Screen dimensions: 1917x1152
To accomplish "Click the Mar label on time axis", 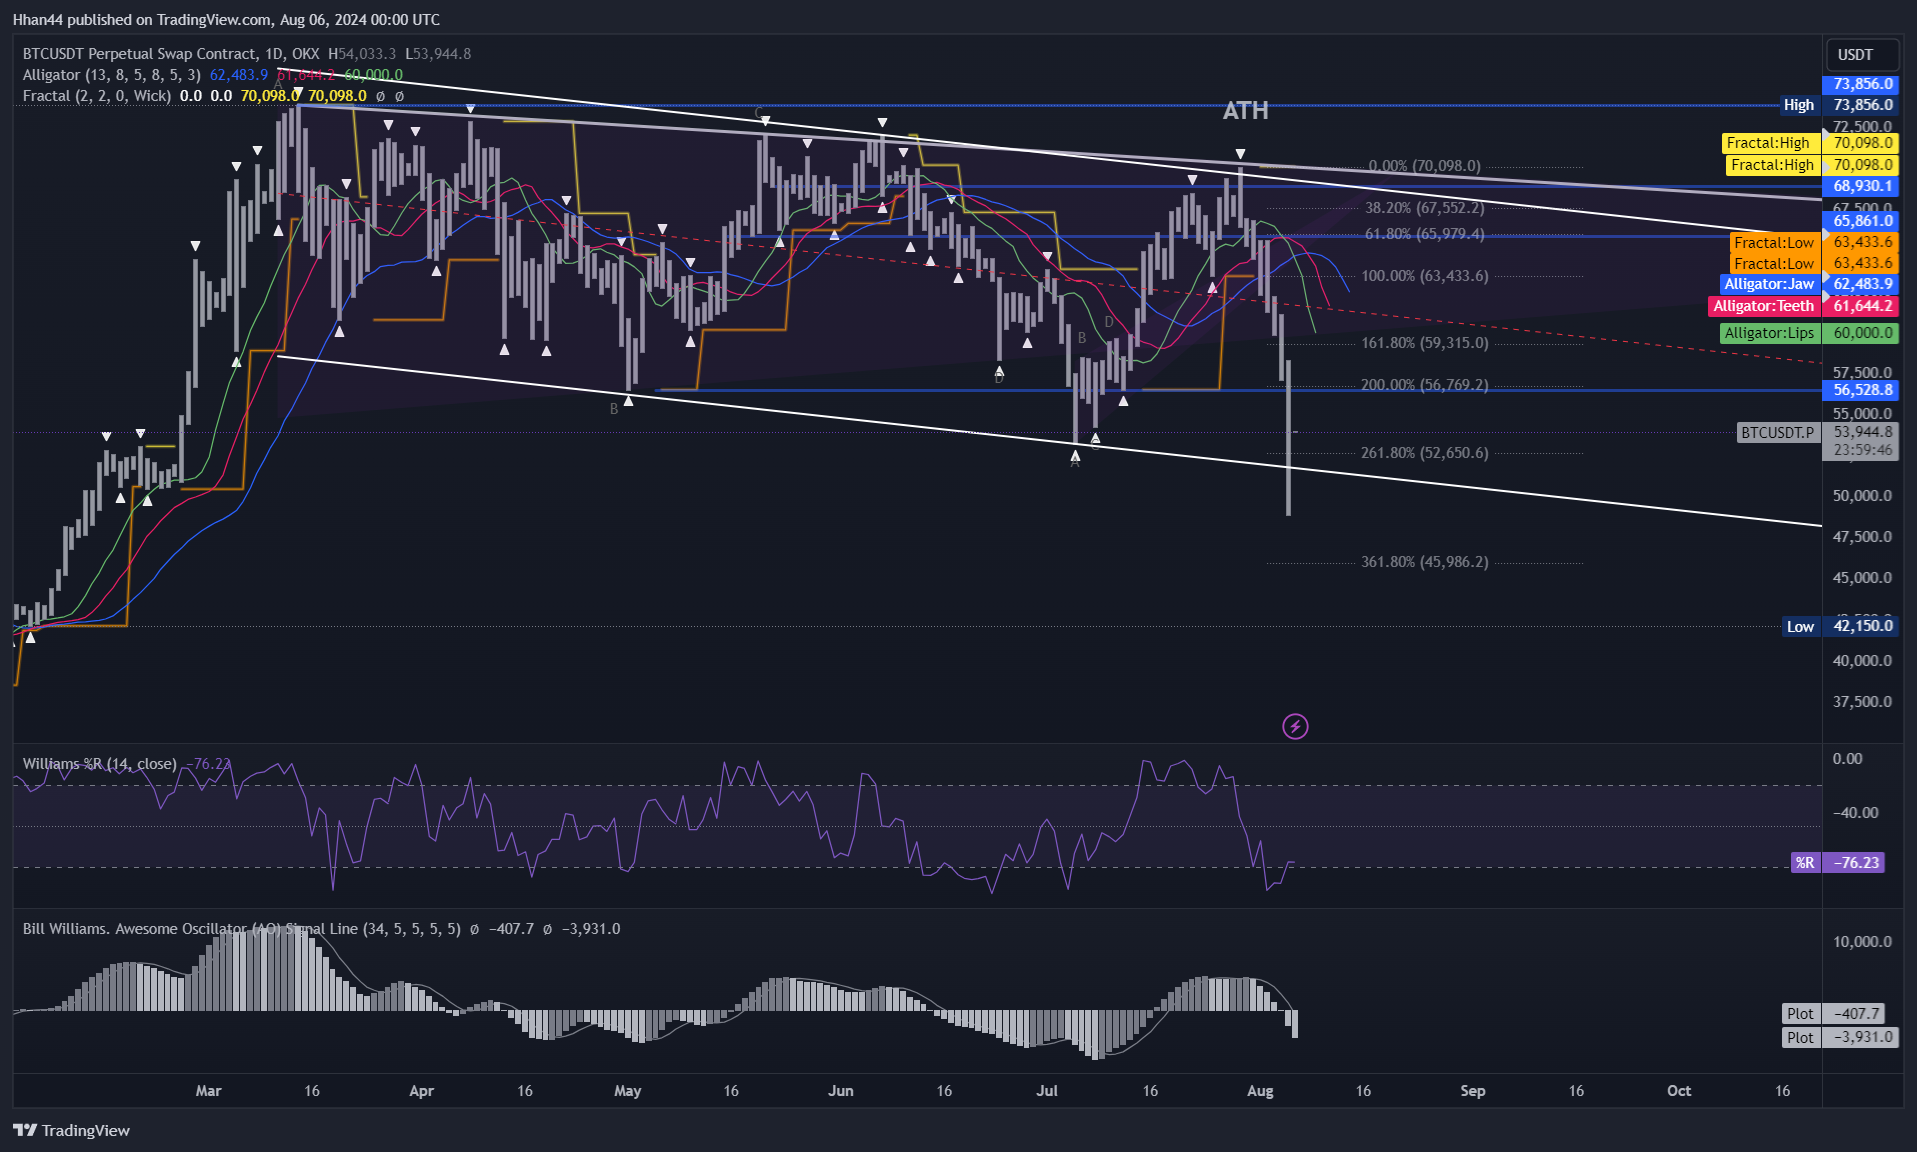I will pyautogui.click(x=208, y=1091).
